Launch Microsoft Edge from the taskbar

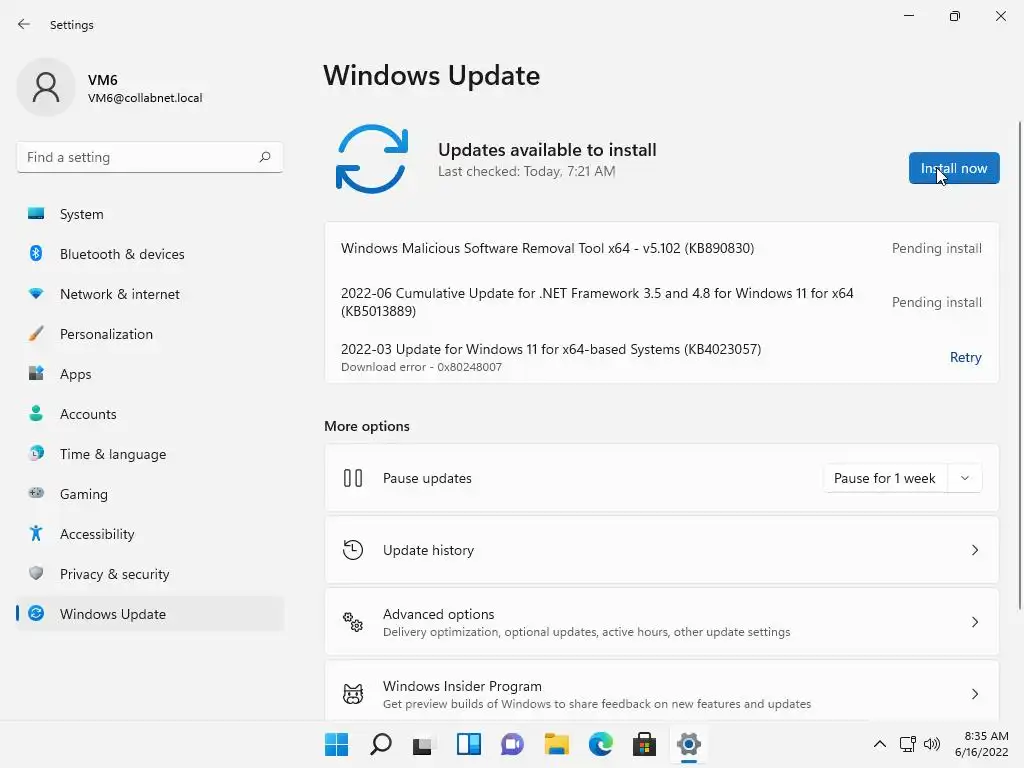click(x=600, y=744)
